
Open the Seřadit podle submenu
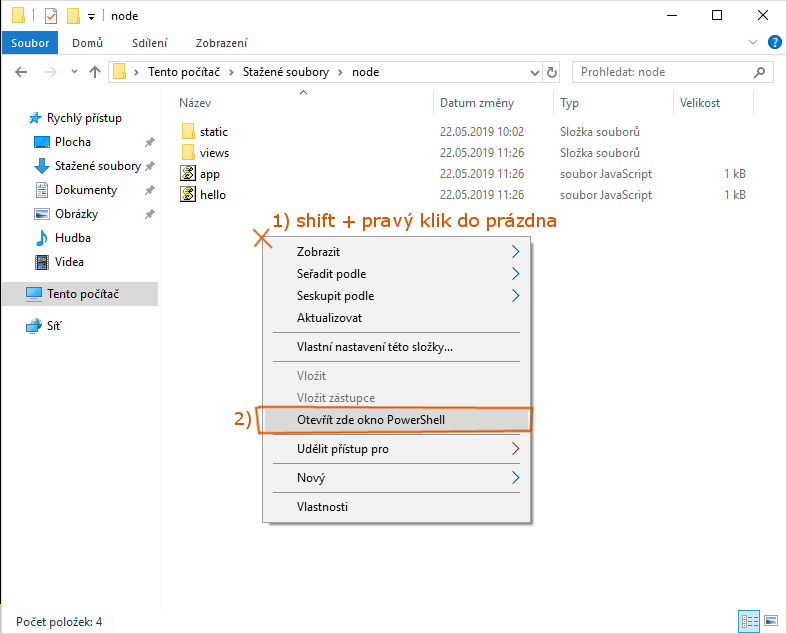pos(397,274)
